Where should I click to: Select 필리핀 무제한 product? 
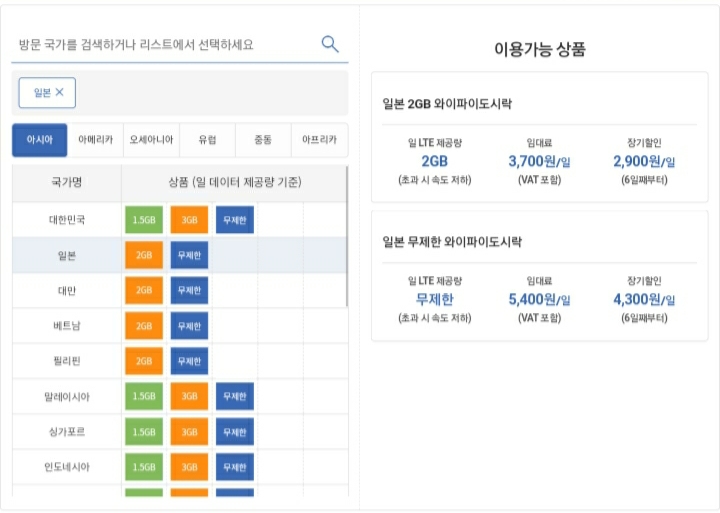point(189,361)
